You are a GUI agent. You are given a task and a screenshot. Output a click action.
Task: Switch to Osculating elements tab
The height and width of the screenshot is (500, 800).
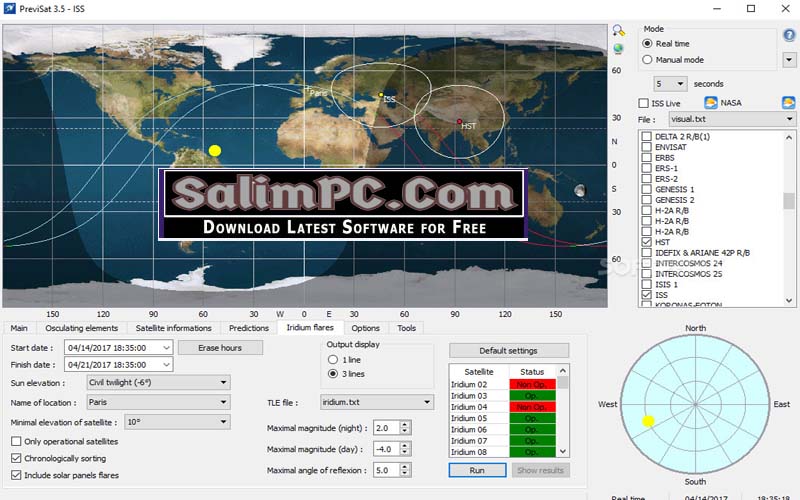coord(82,328)
